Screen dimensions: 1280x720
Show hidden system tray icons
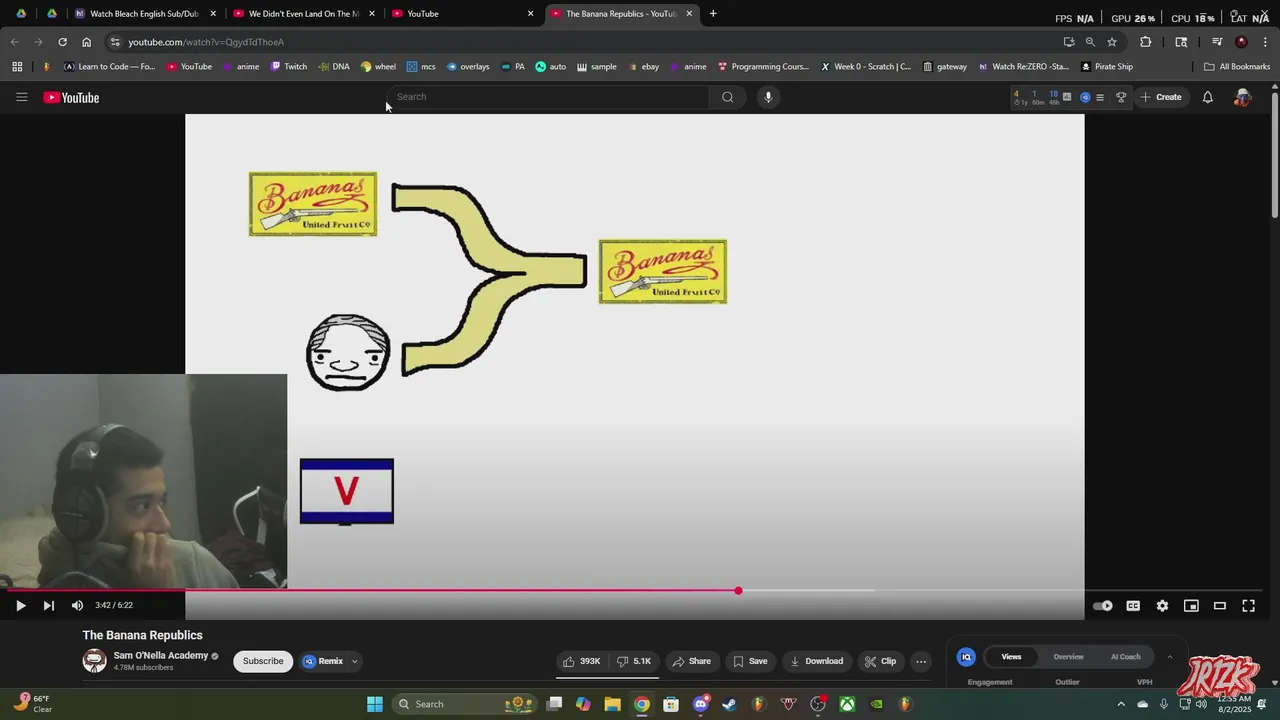point(1120,704)
